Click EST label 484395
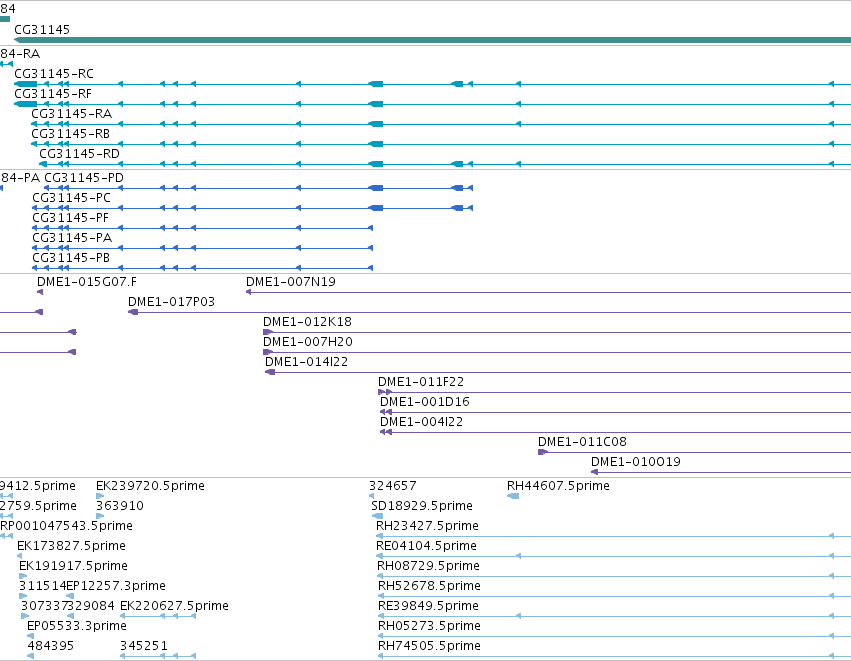This screenshot has height=661, width=851. [50, 647]
